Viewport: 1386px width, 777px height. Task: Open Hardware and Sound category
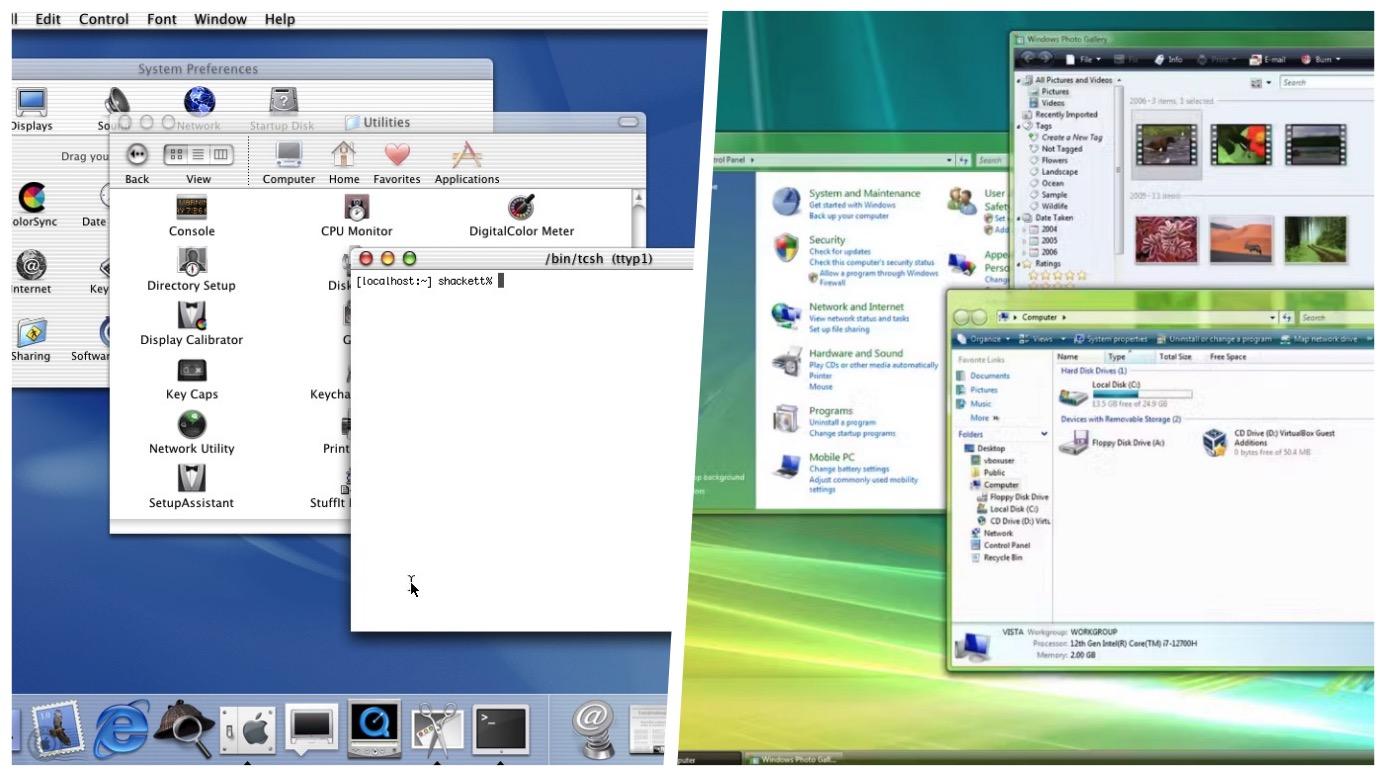pos(855,353)
